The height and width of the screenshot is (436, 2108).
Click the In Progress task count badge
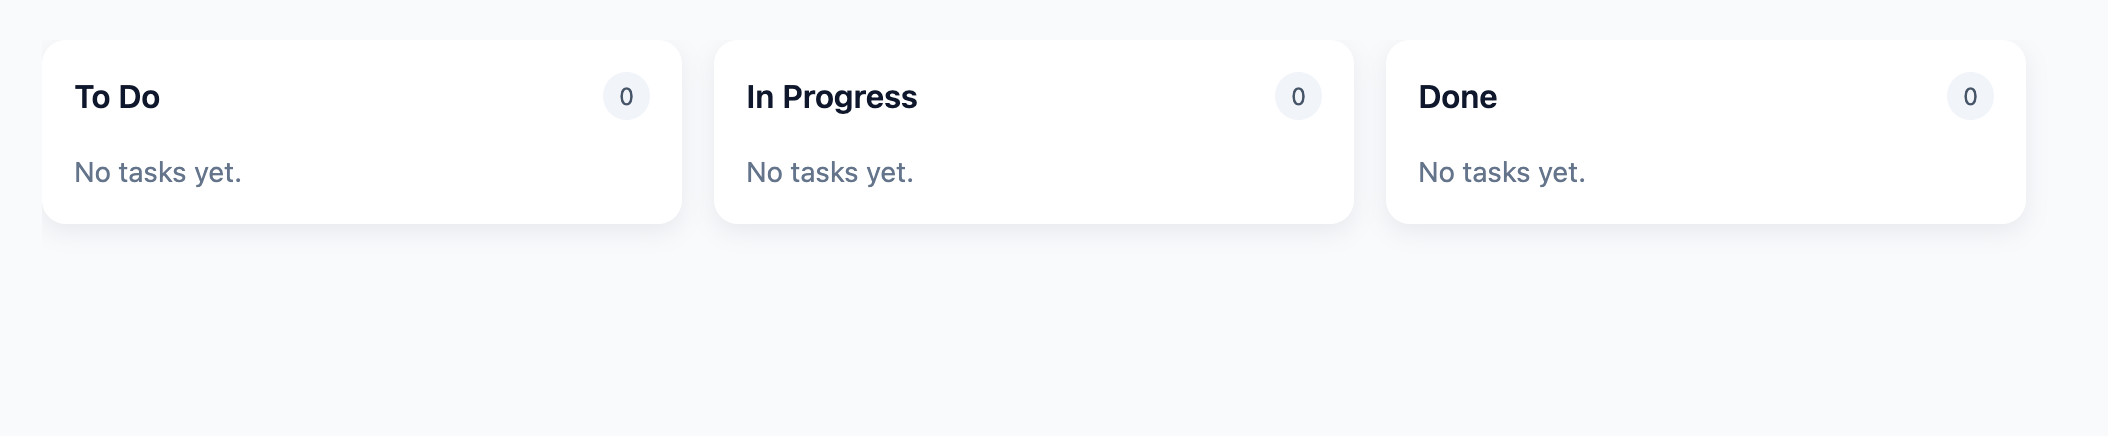[x=1298, y=97]
